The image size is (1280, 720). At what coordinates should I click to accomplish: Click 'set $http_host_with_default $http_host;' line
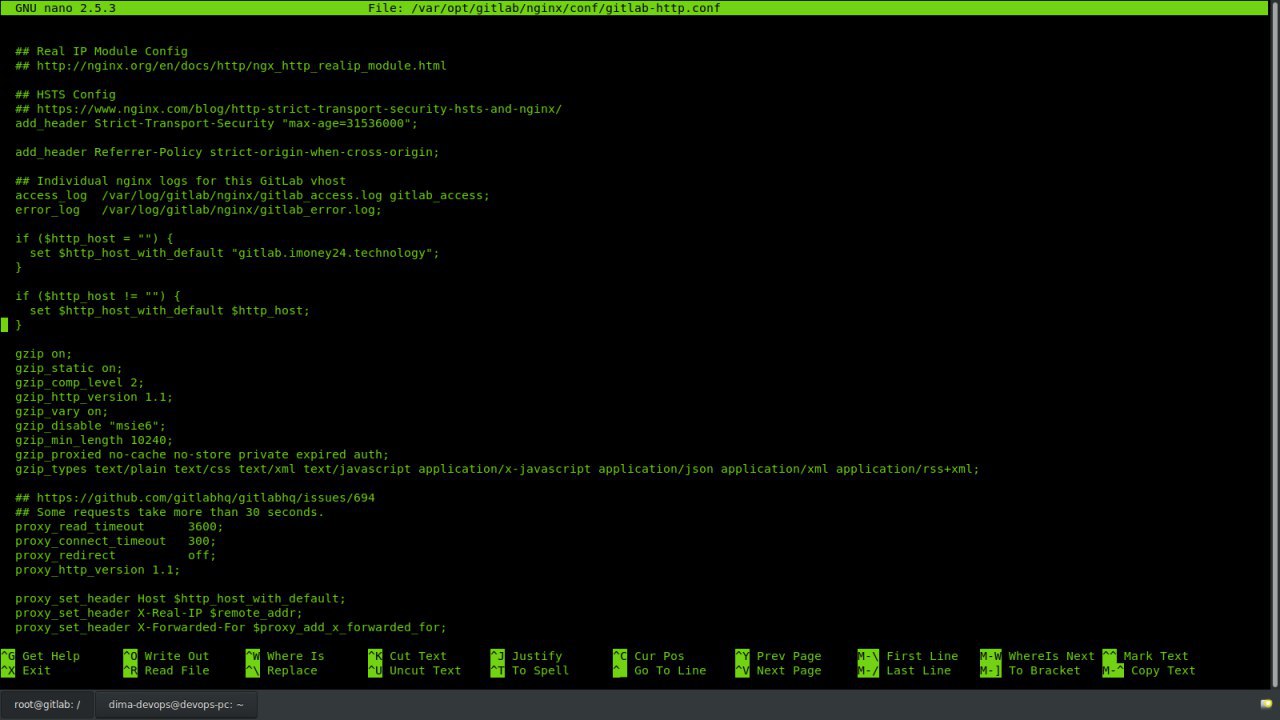(x=169, y=311)
